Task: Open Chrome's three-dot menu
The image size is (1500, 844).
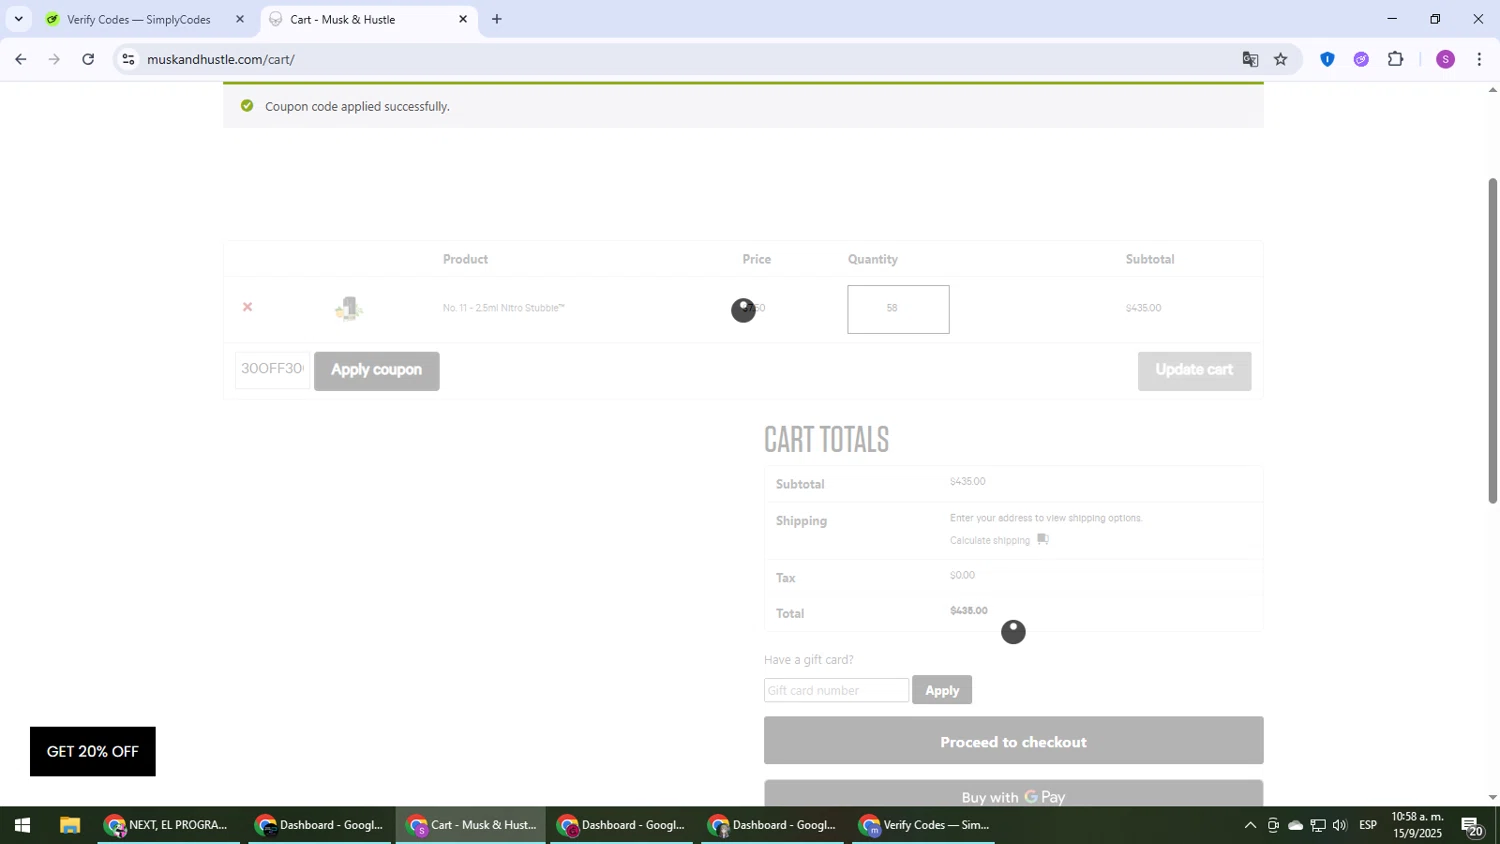Action: click(1479, 60)
